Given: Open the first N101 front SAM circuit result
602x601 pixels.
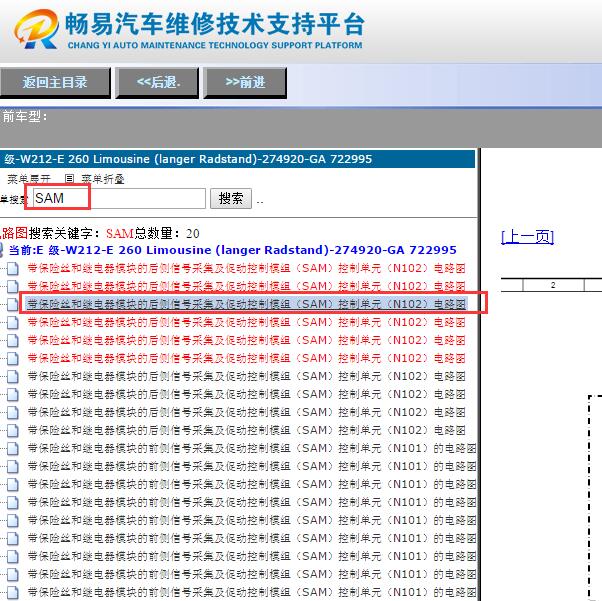Looking at the screenshot, I should (x=252, y=448).
